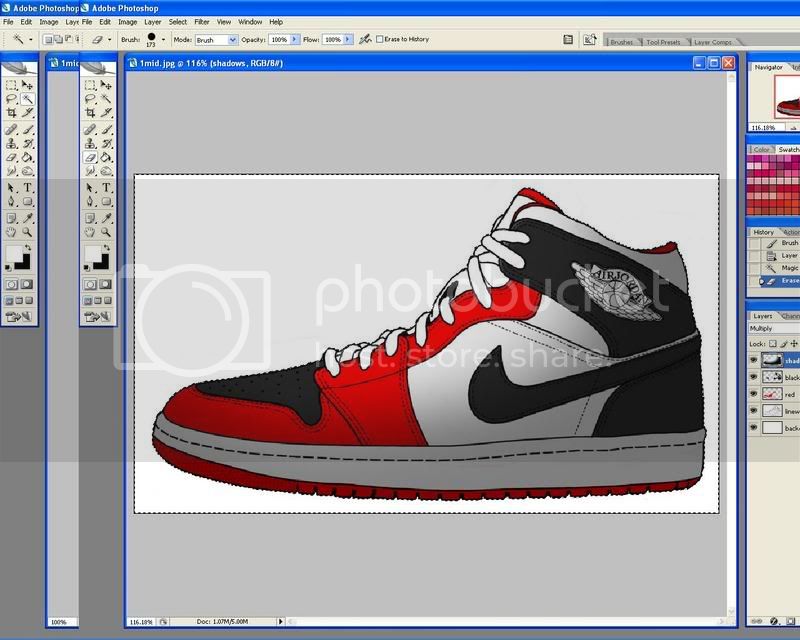Hide the black layer via its eye icon
The width and height of the screenshot is (800, 640).
point(754,377)
